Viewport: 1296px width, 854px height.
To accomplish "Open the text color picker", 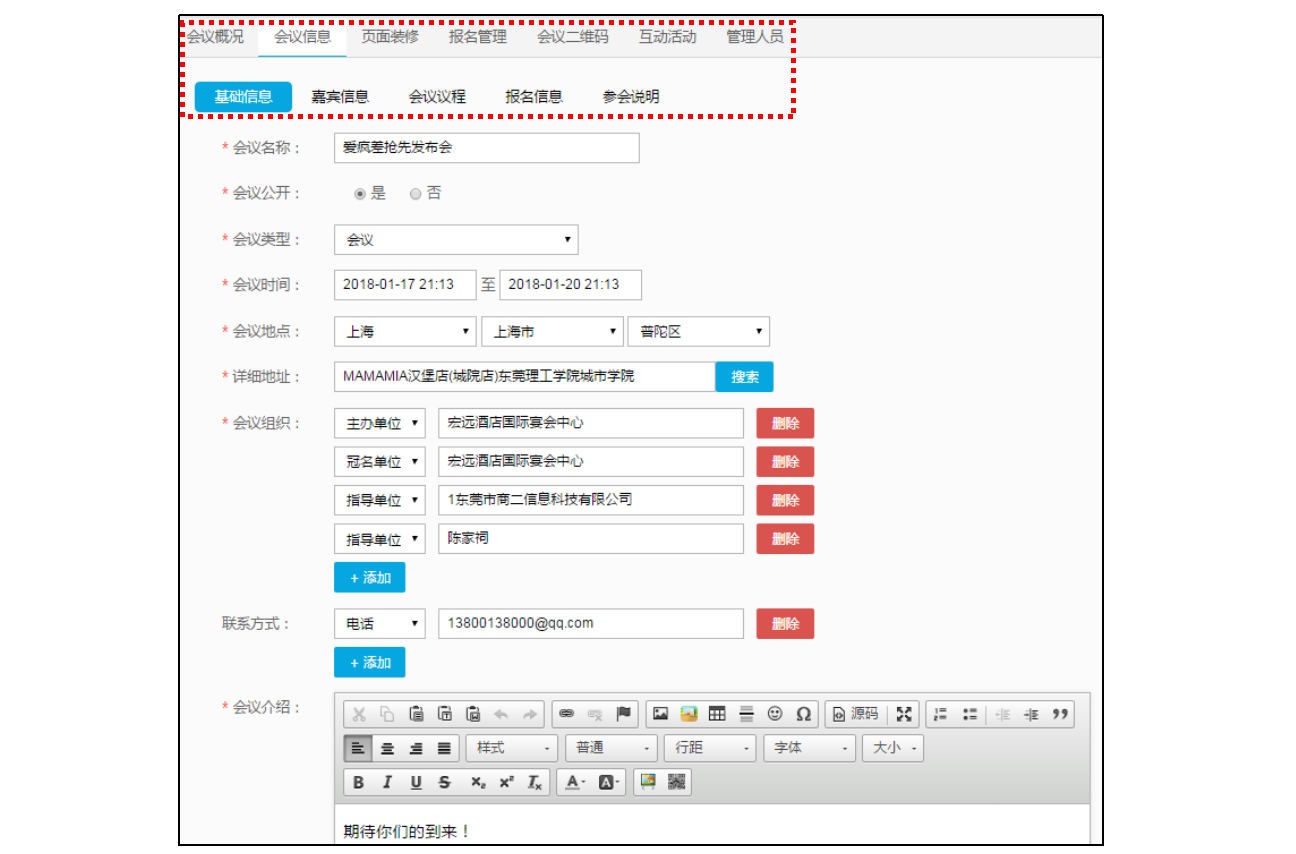I will [x=577, y=782].
